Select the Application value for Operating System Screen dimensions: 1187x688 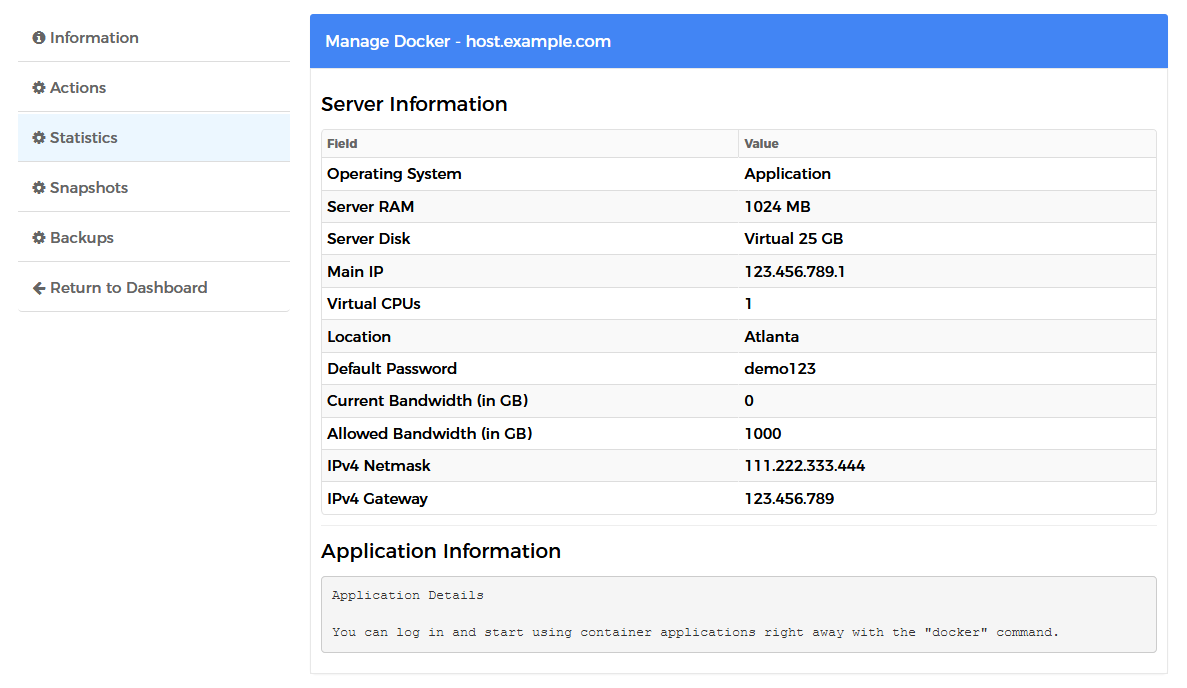tap(787, 174)
